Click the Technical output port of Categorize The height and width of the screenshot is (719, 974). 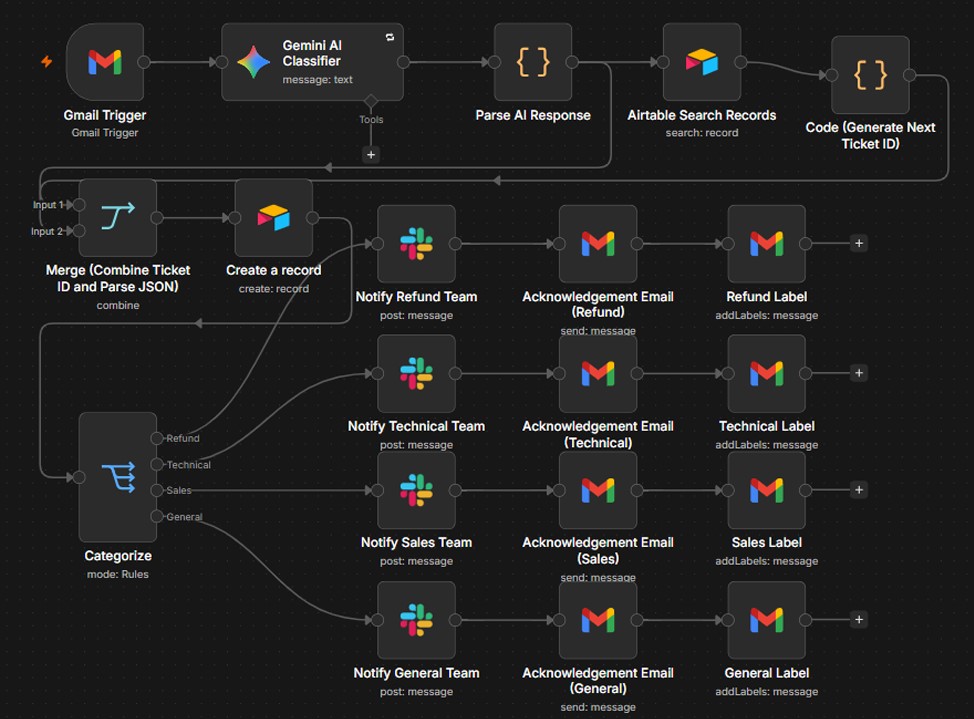(x=157, y=464)
